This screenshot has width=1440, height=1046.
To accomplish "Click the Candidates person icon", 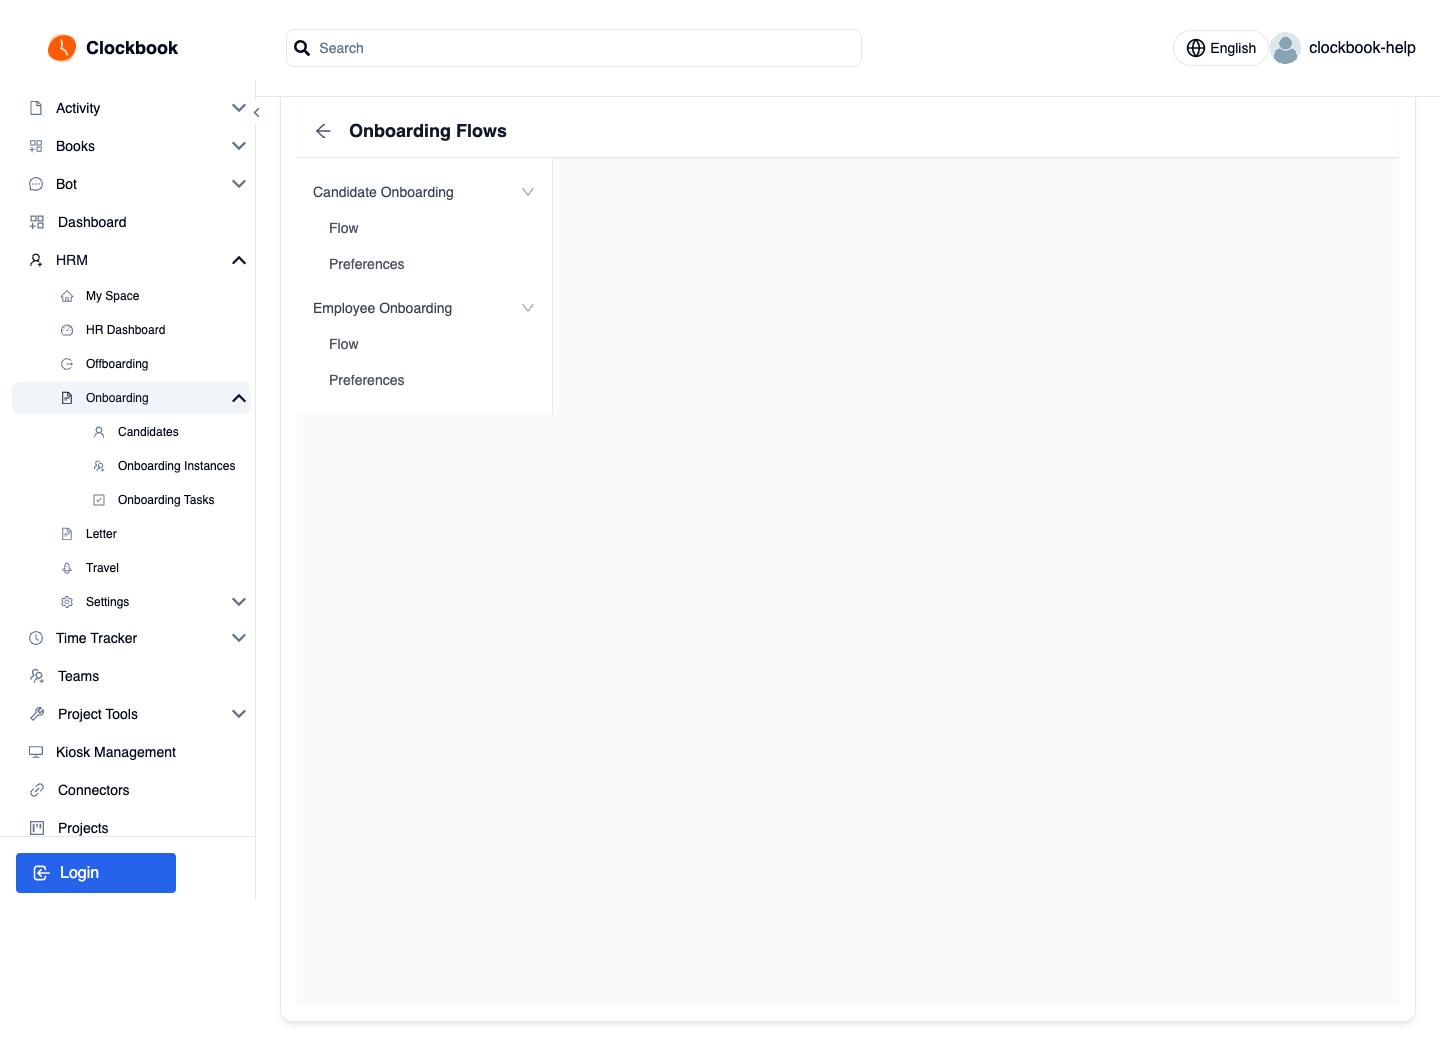I will 99,432.
